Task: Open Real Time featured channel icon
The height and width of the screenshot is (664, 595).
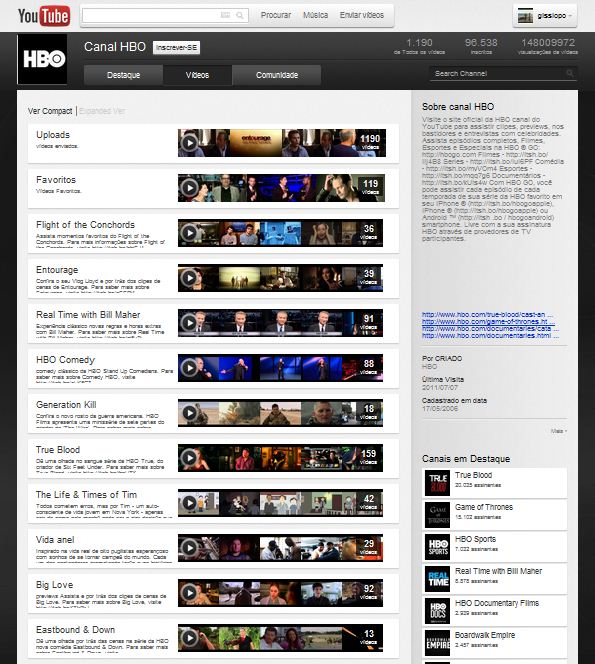Action: tap(437, 578)
